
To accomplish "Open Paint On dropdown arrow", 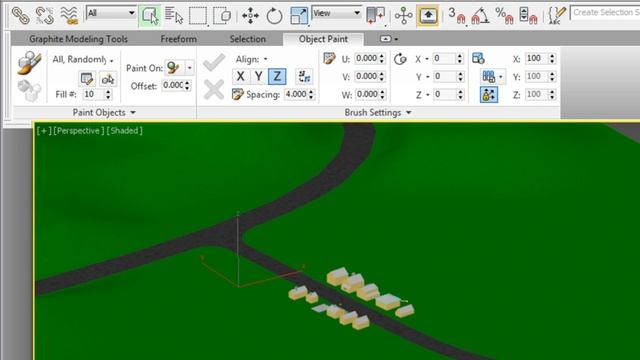I will [189, 67].
